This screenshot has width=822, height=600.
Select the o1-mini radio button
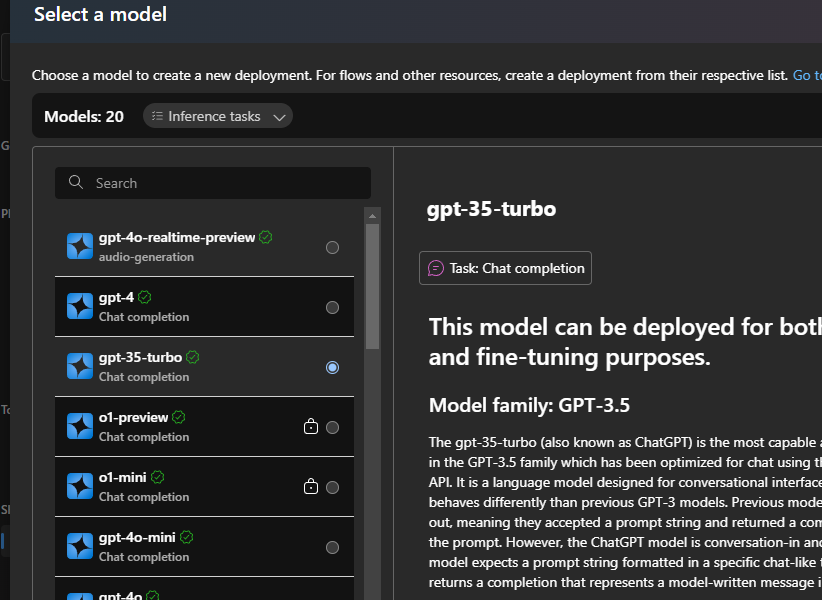(332, 487)
